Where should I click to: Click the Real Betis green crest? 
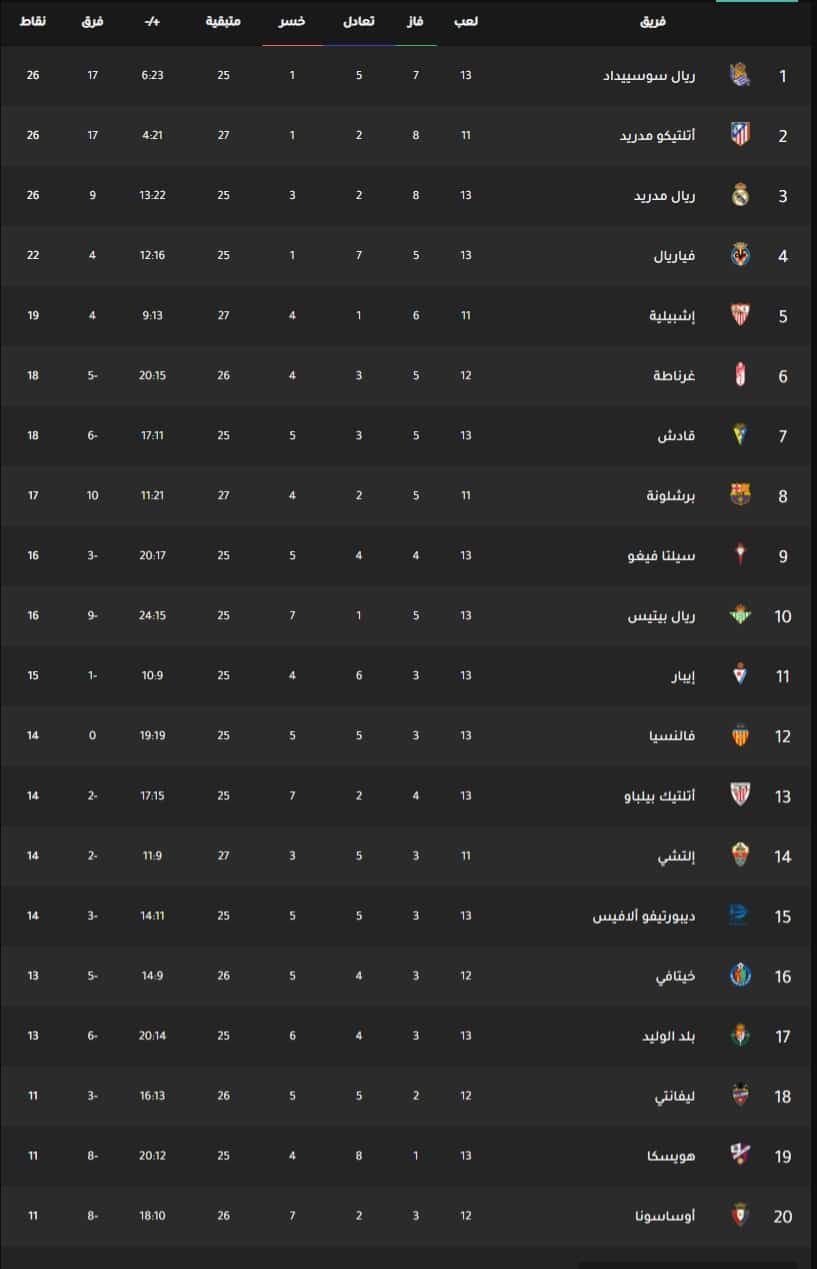coord(740,615)
